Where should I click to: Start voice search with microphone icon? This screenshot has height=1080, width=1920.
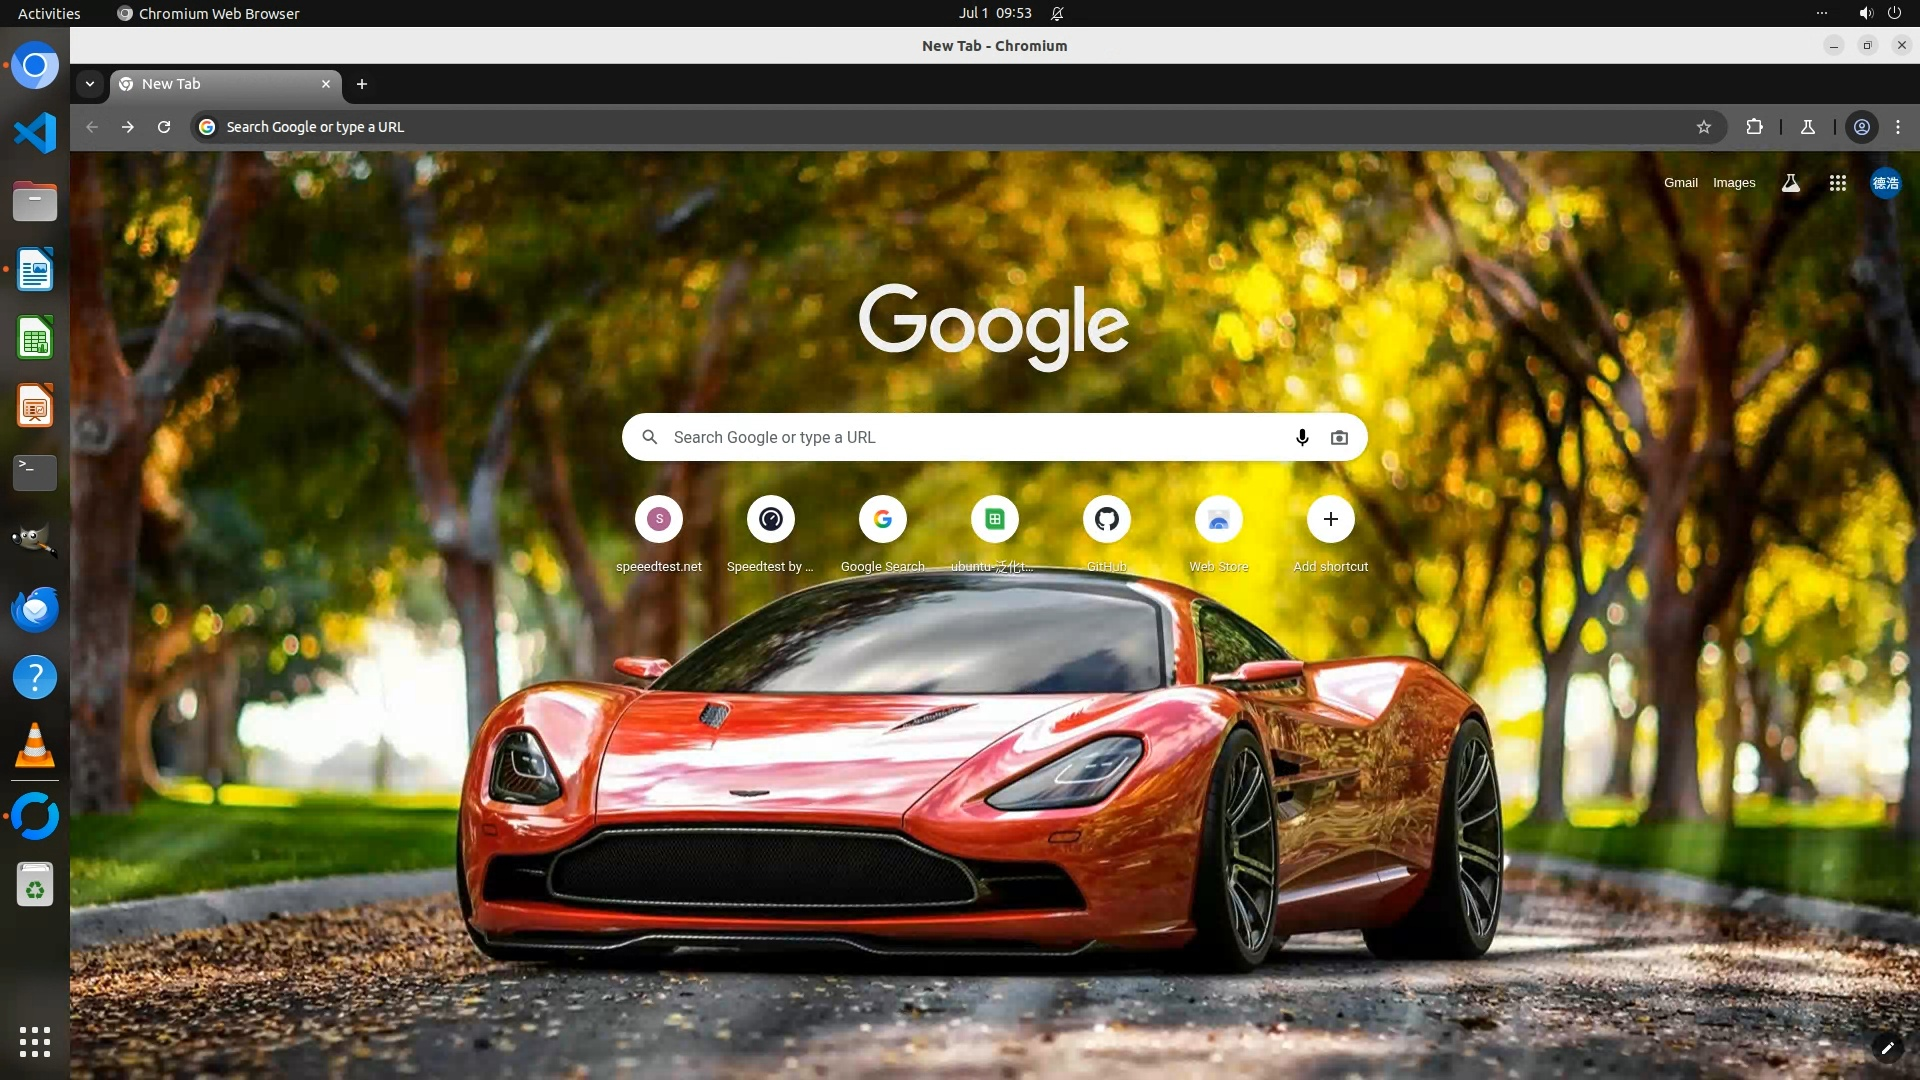click(1301, 437)
